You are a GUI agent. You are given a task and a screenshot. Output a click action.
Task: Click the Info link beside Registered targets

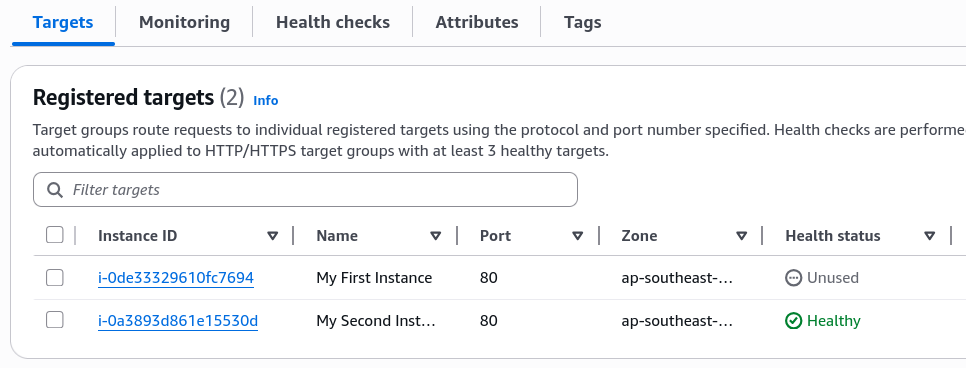266,100
